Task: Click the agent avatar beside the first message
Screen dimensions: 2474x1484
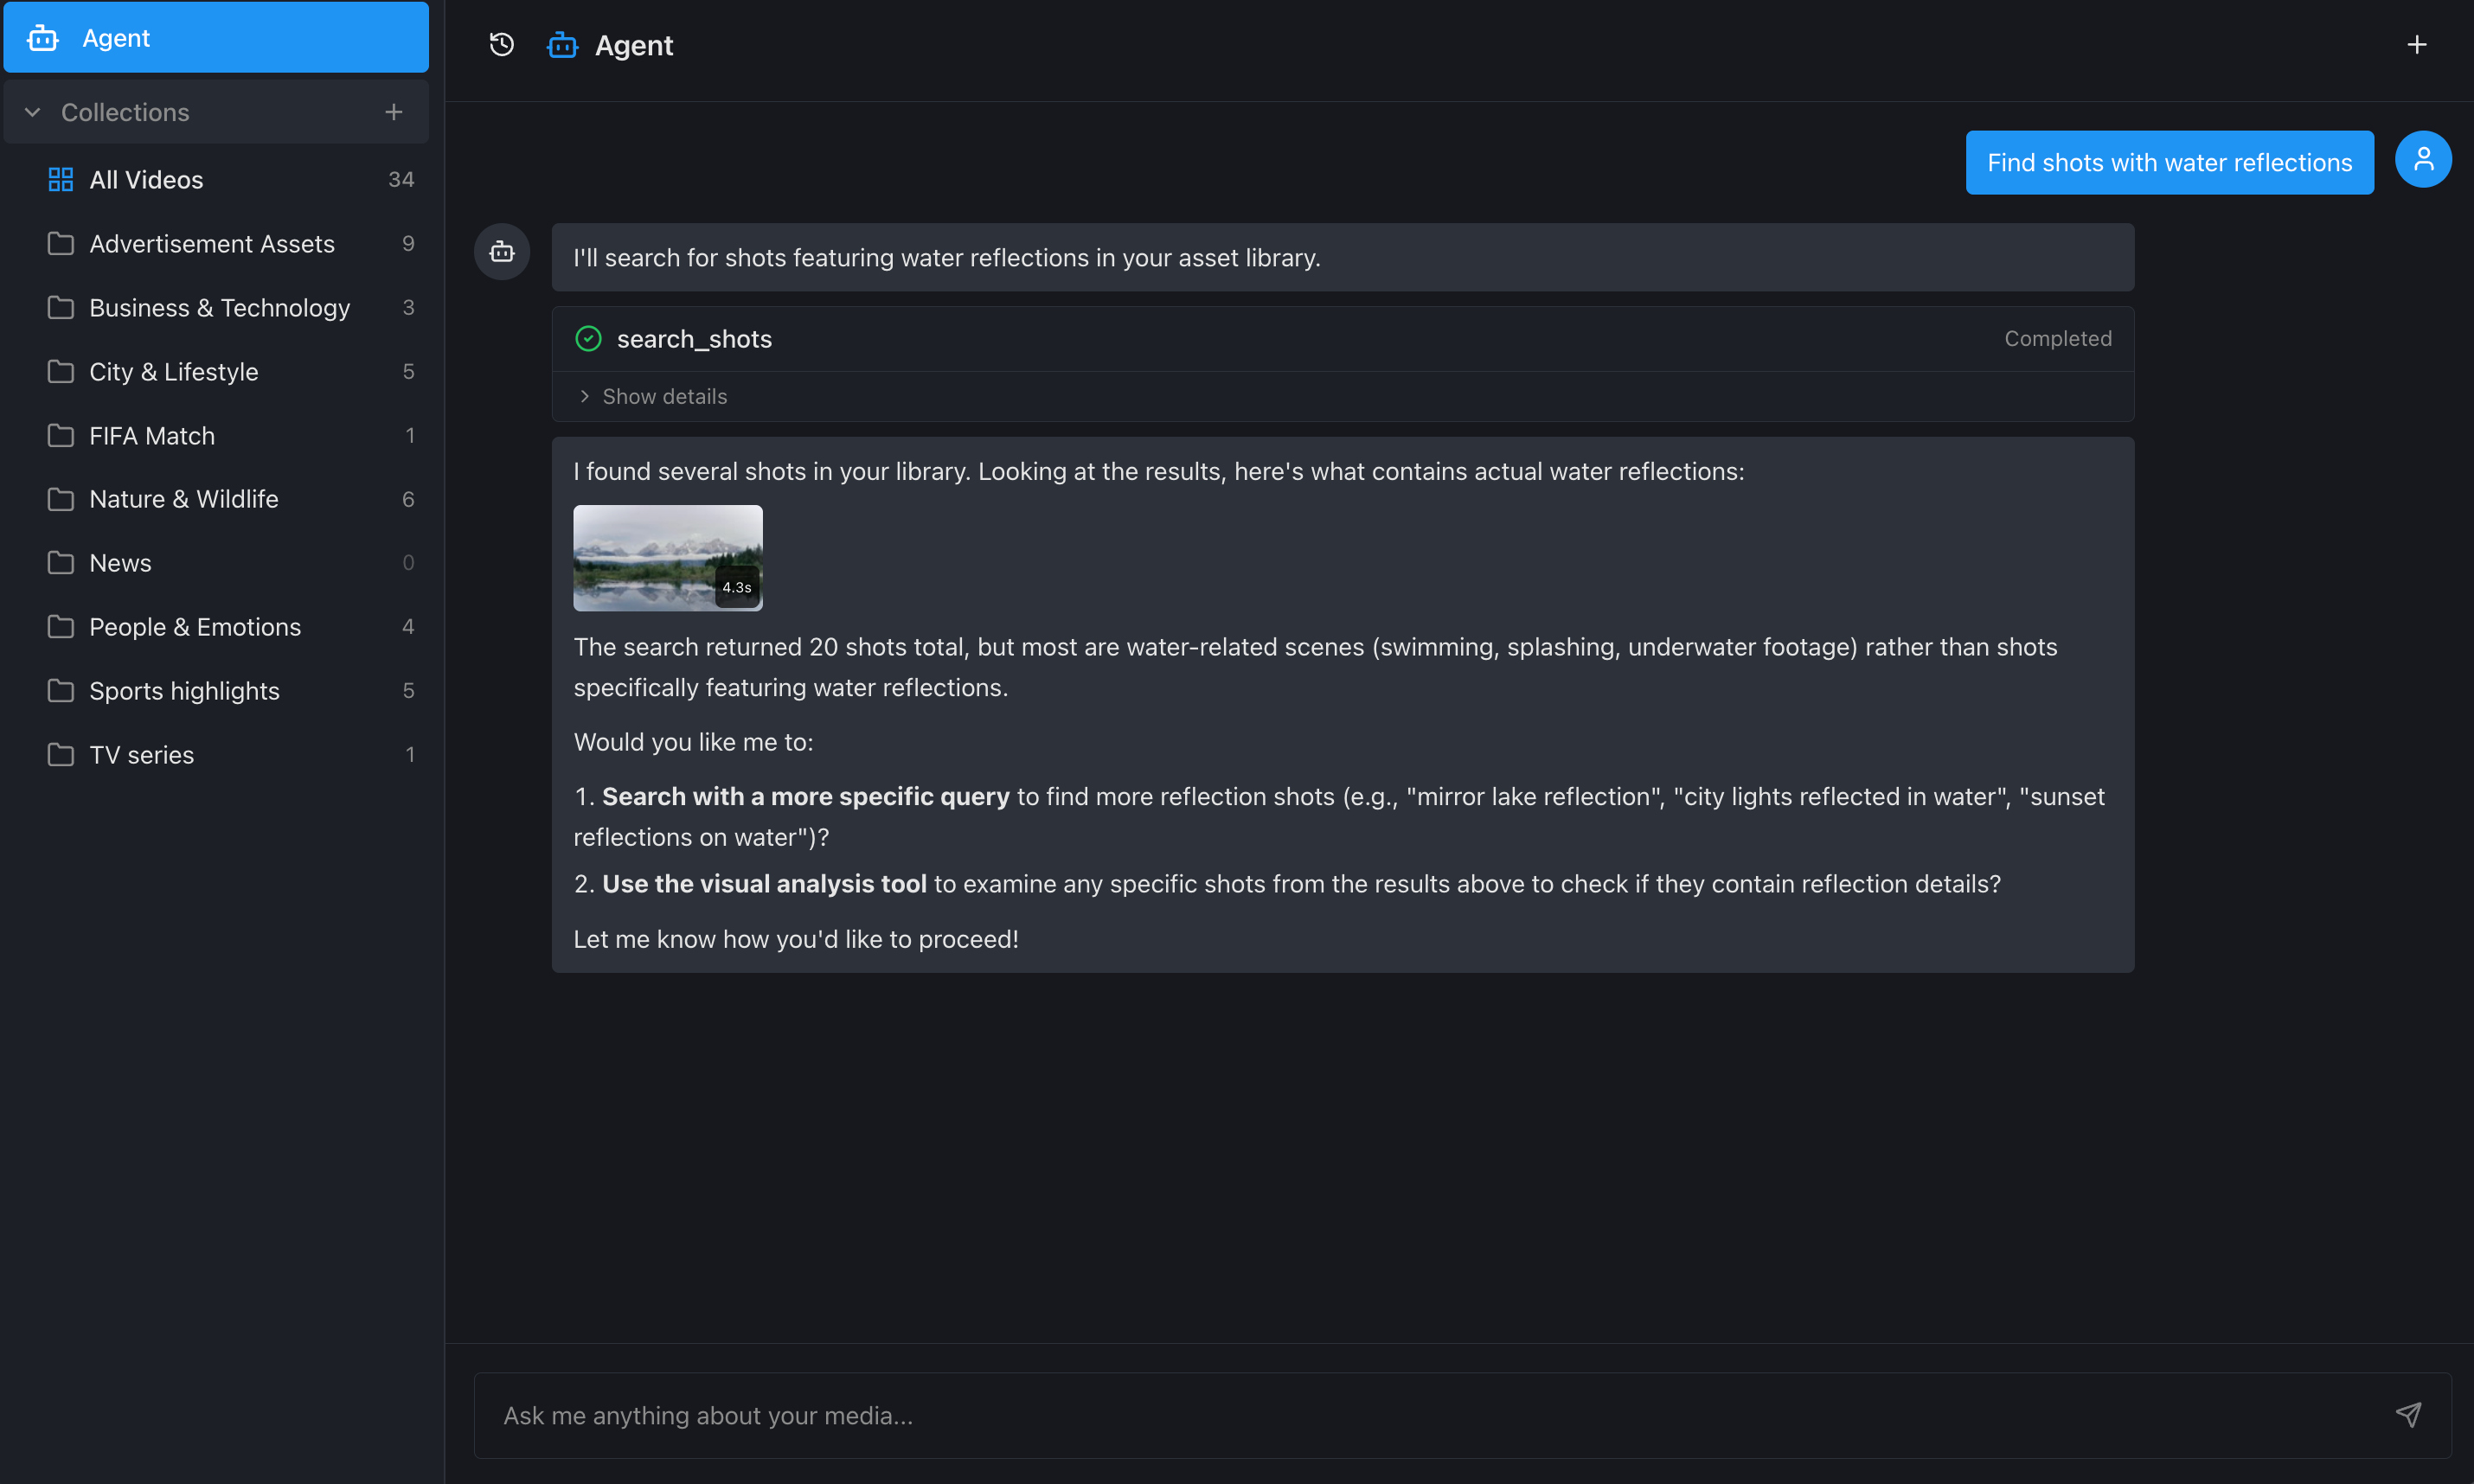Action: pos(502,252)
